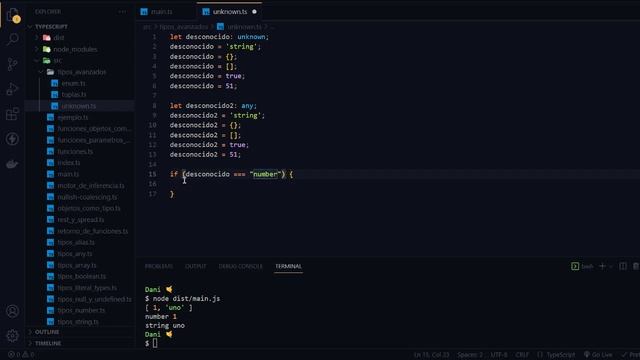Switch to the PROBLEMS panel tab
The image size is (640, 360).
(159, 267)
